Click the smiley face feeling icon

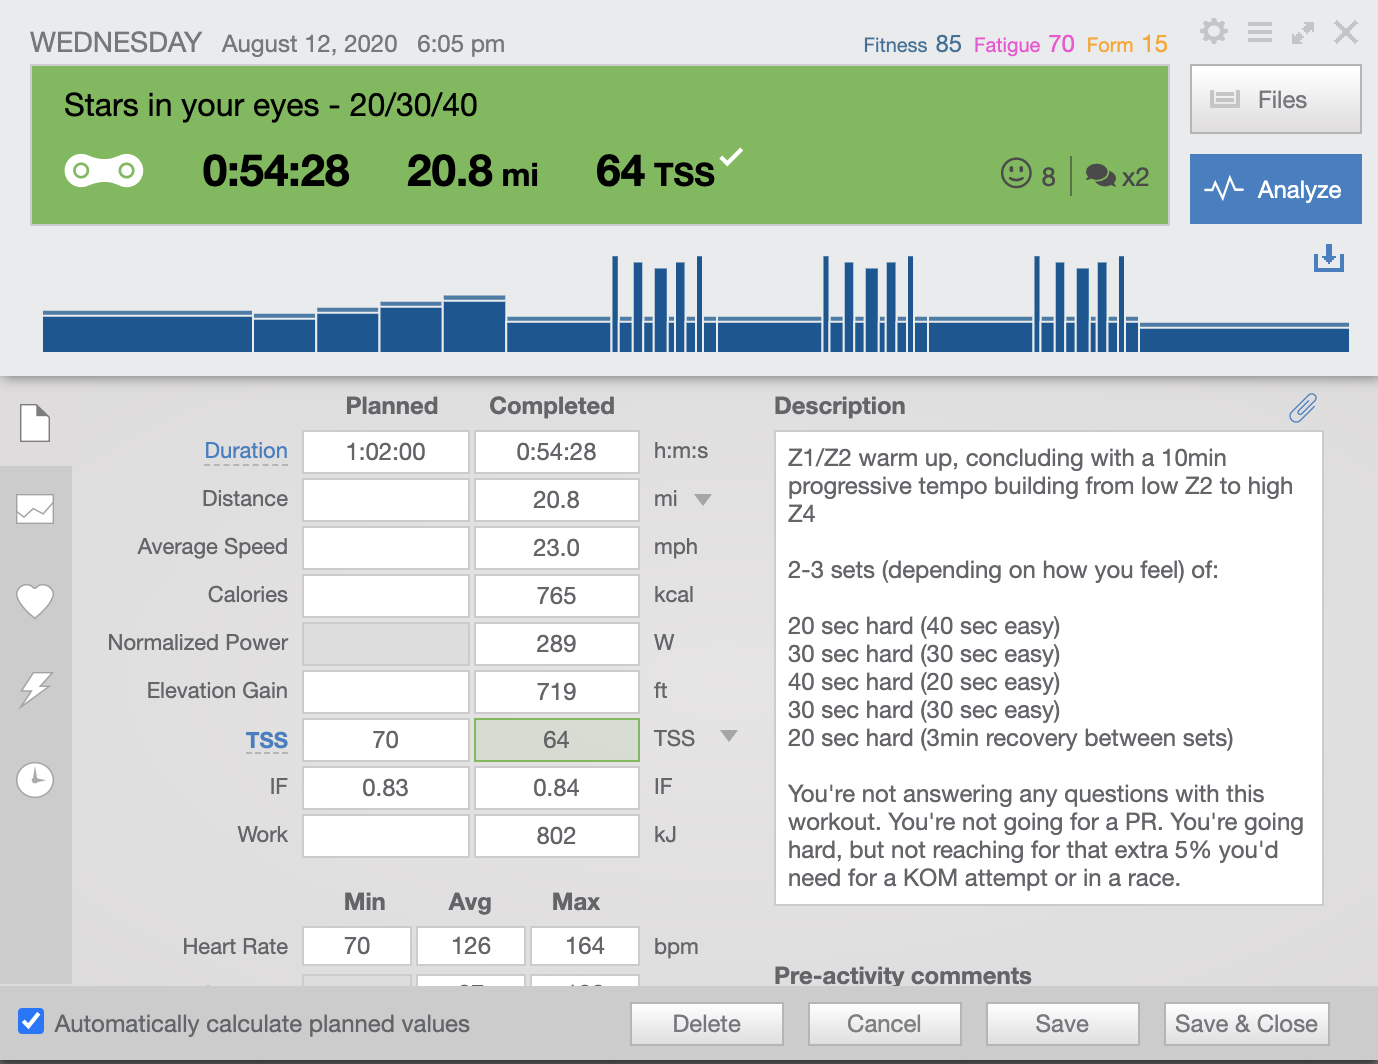tap(1016, 174)
